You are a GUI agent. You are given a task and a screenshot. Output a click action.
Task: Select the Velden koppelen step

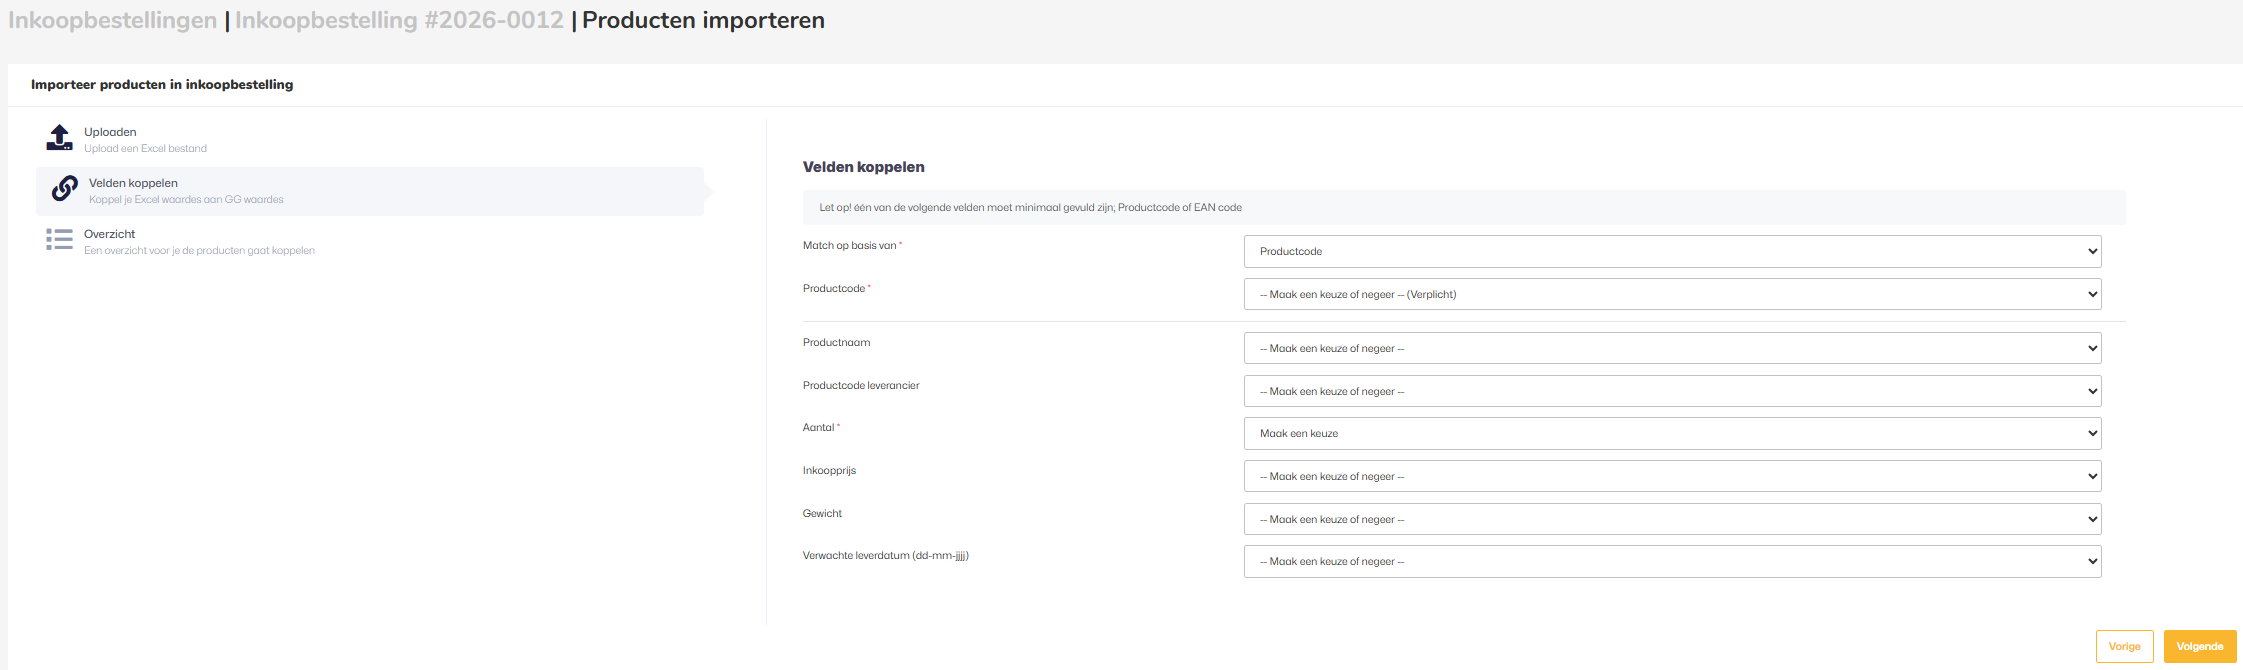(133, 183)
